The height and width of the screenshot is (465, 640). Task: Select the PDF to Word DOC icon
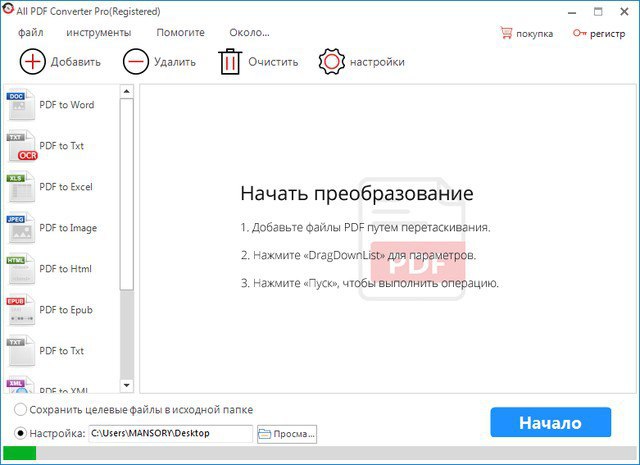pos(20,105)
